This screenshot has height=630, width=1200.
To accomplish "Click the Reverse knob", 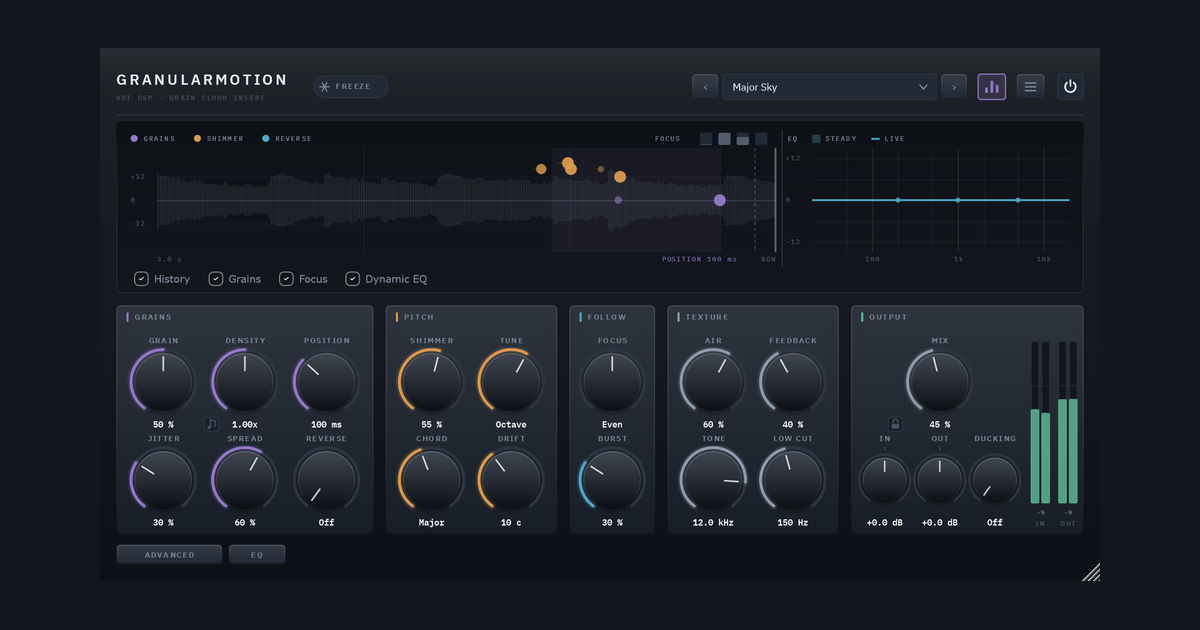I will 327,479.
